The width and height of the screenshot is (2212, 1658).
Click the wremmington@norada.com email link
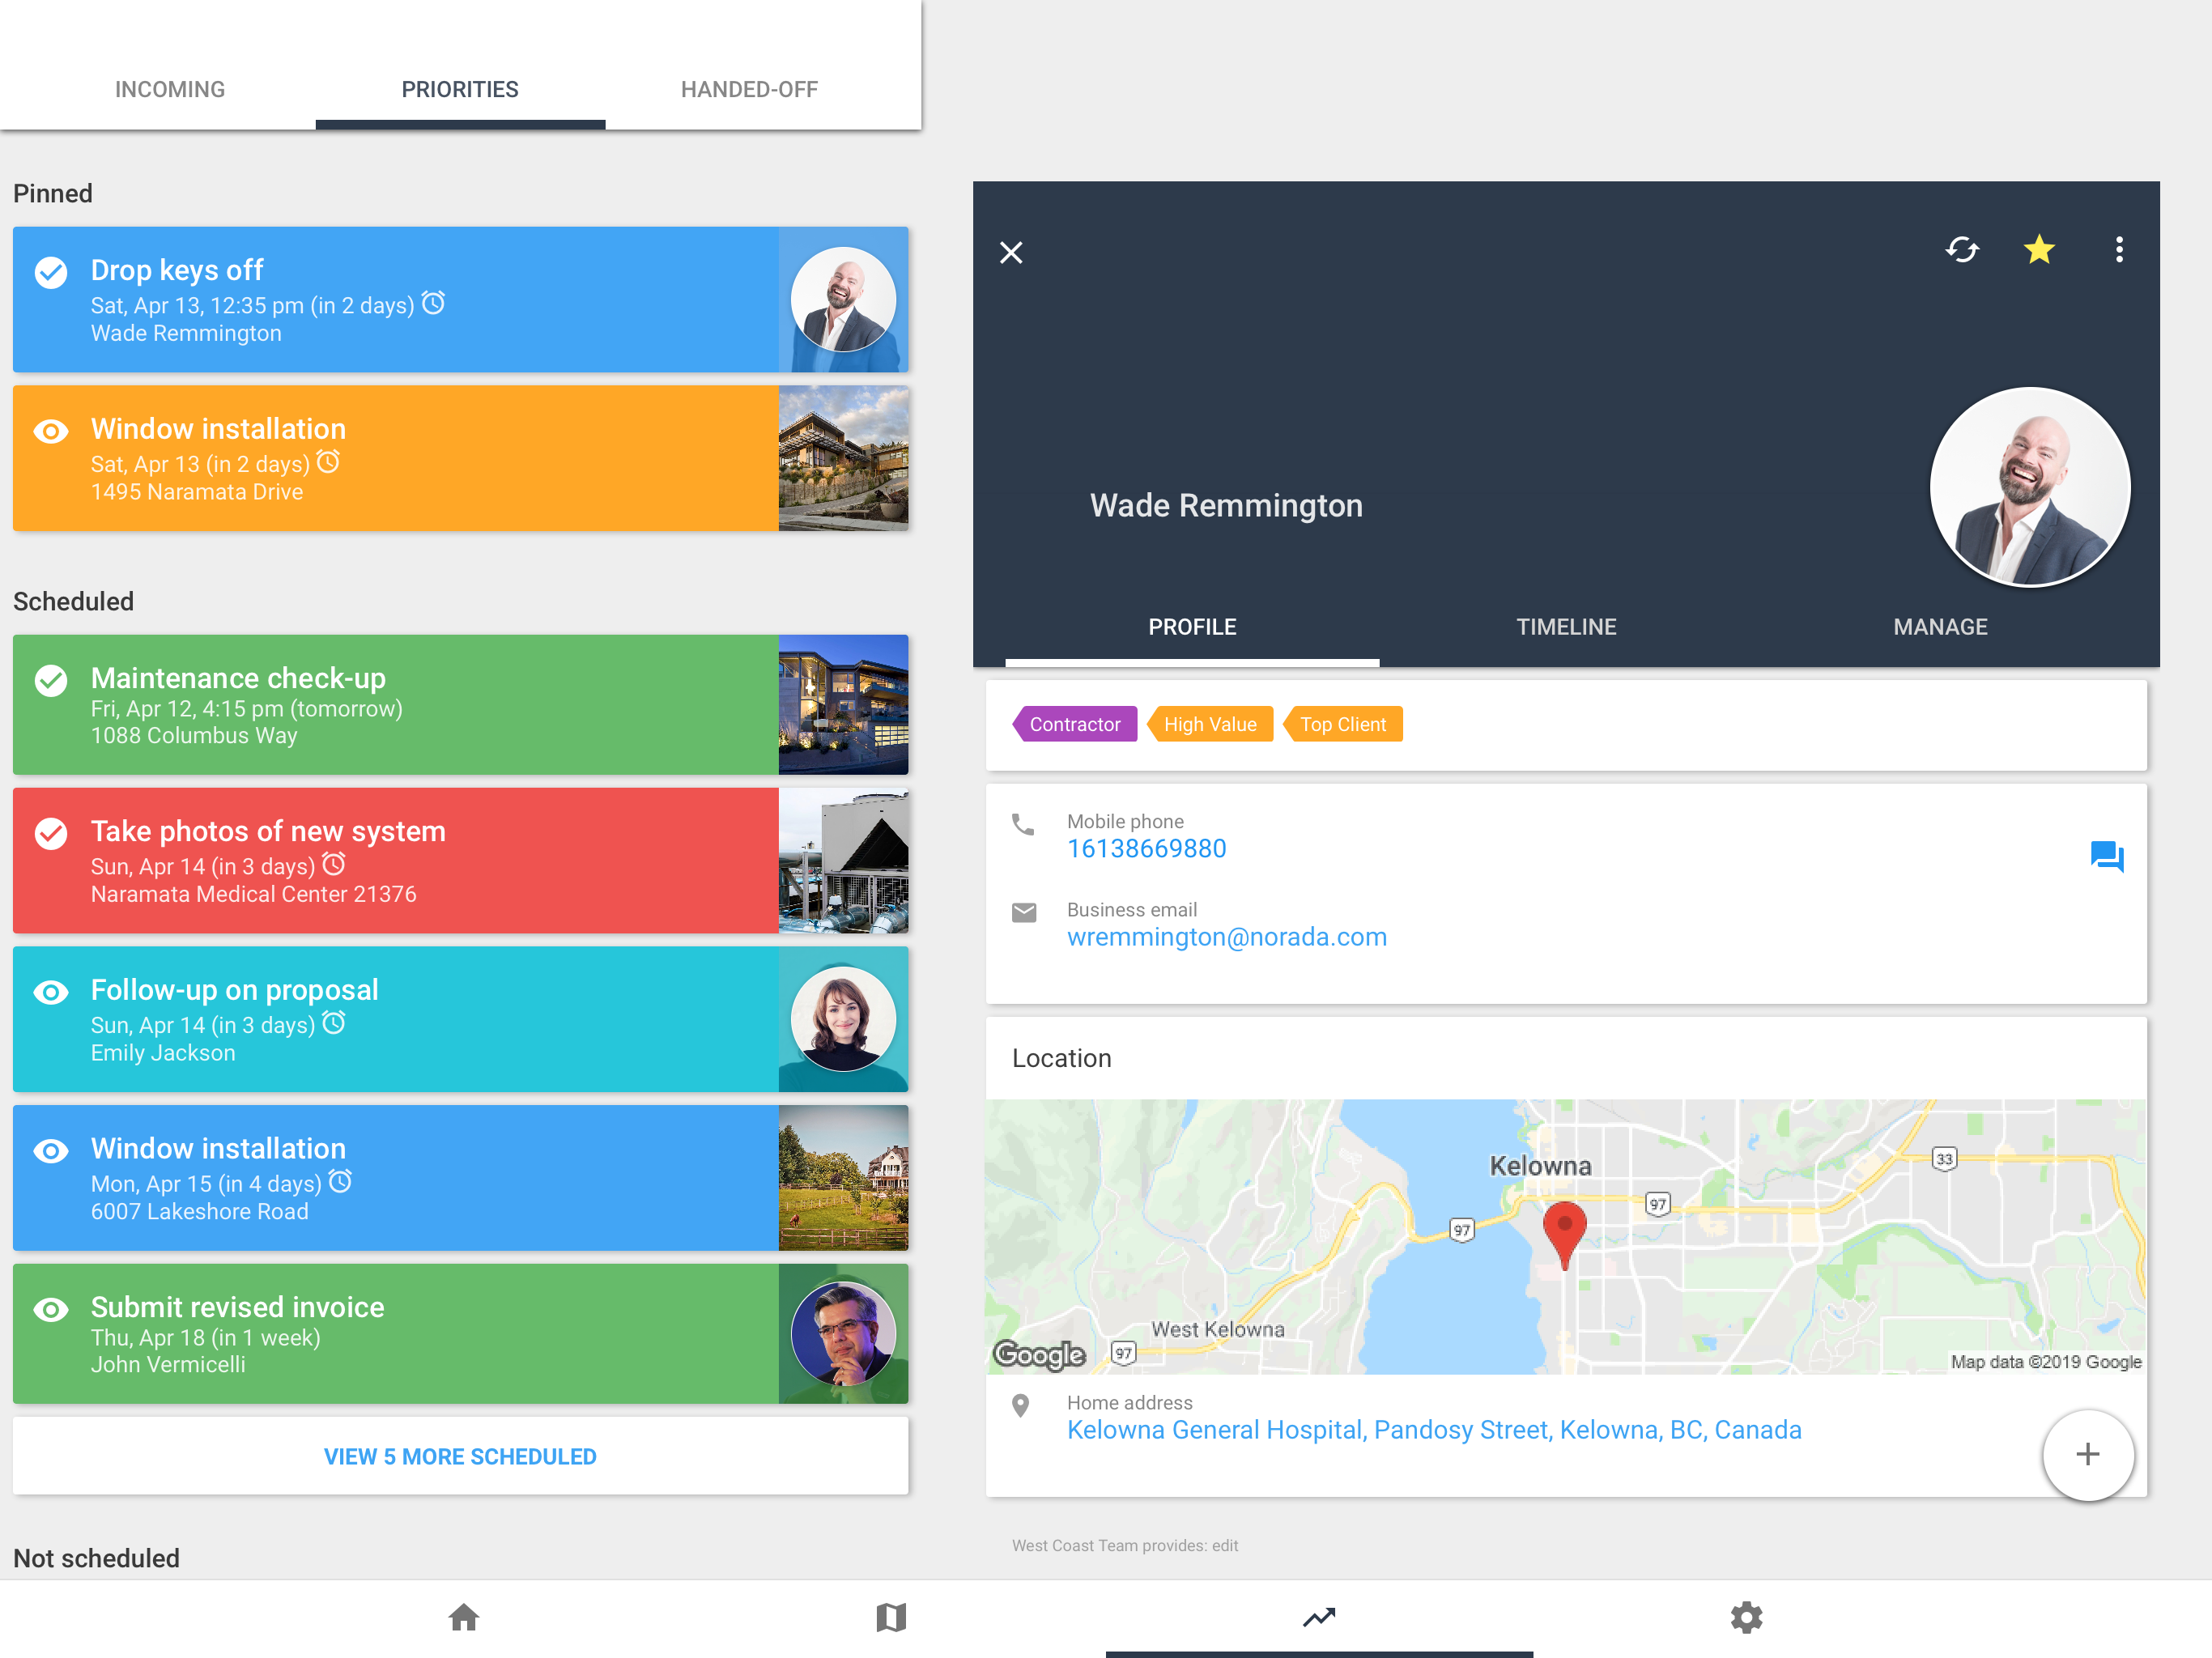tap(1226, 937)
